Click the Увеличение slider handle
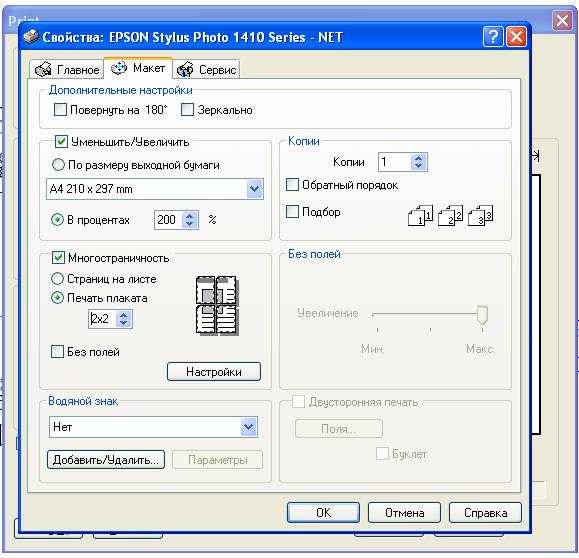The image size is (579, 558). tap(482, 316)
